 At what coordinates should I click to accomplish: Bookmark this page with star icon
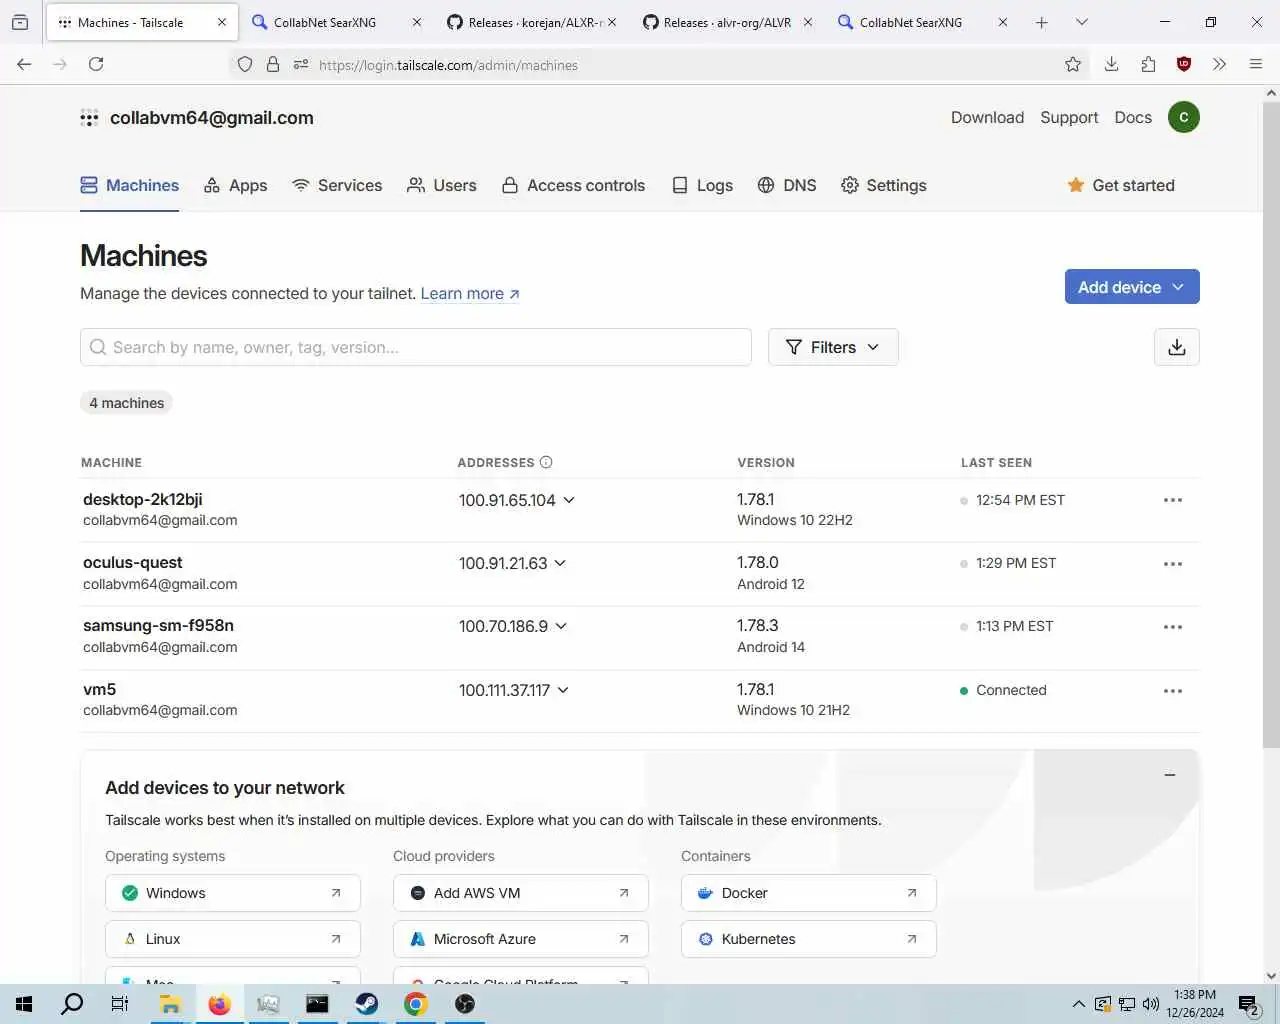[x=1073, y=65]
